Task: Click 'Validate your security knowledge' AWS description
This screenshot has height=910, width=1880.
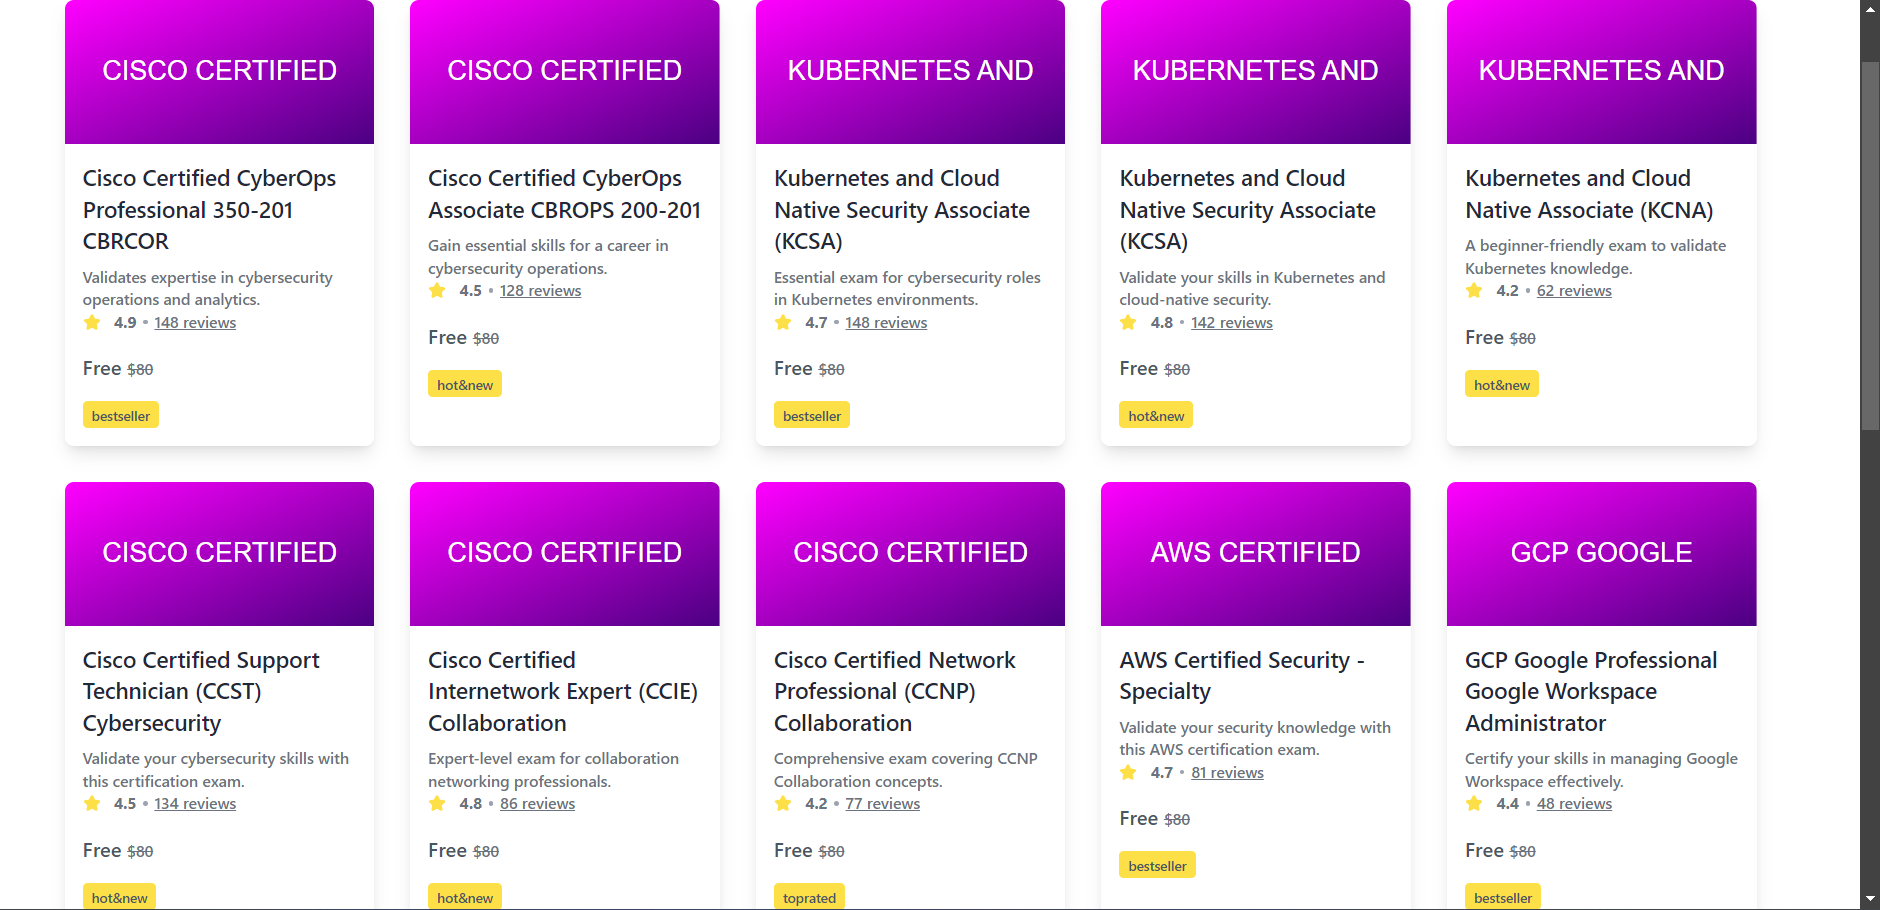Action: (1255, 738)
